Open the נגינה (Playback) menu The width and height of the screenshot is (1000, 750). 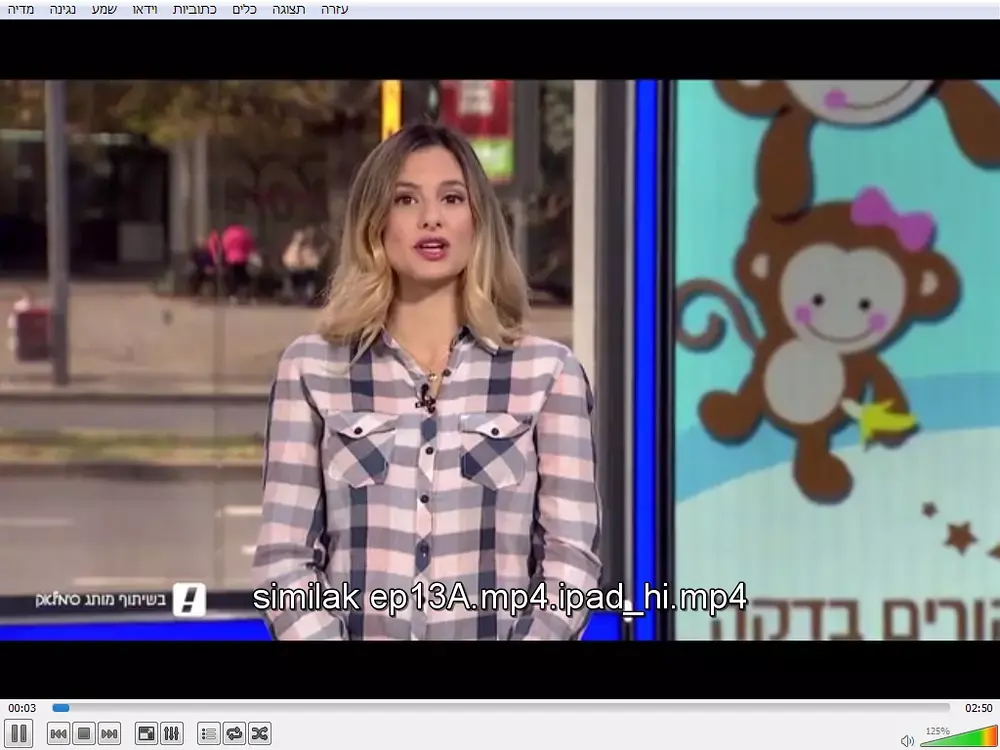(62, 10)
